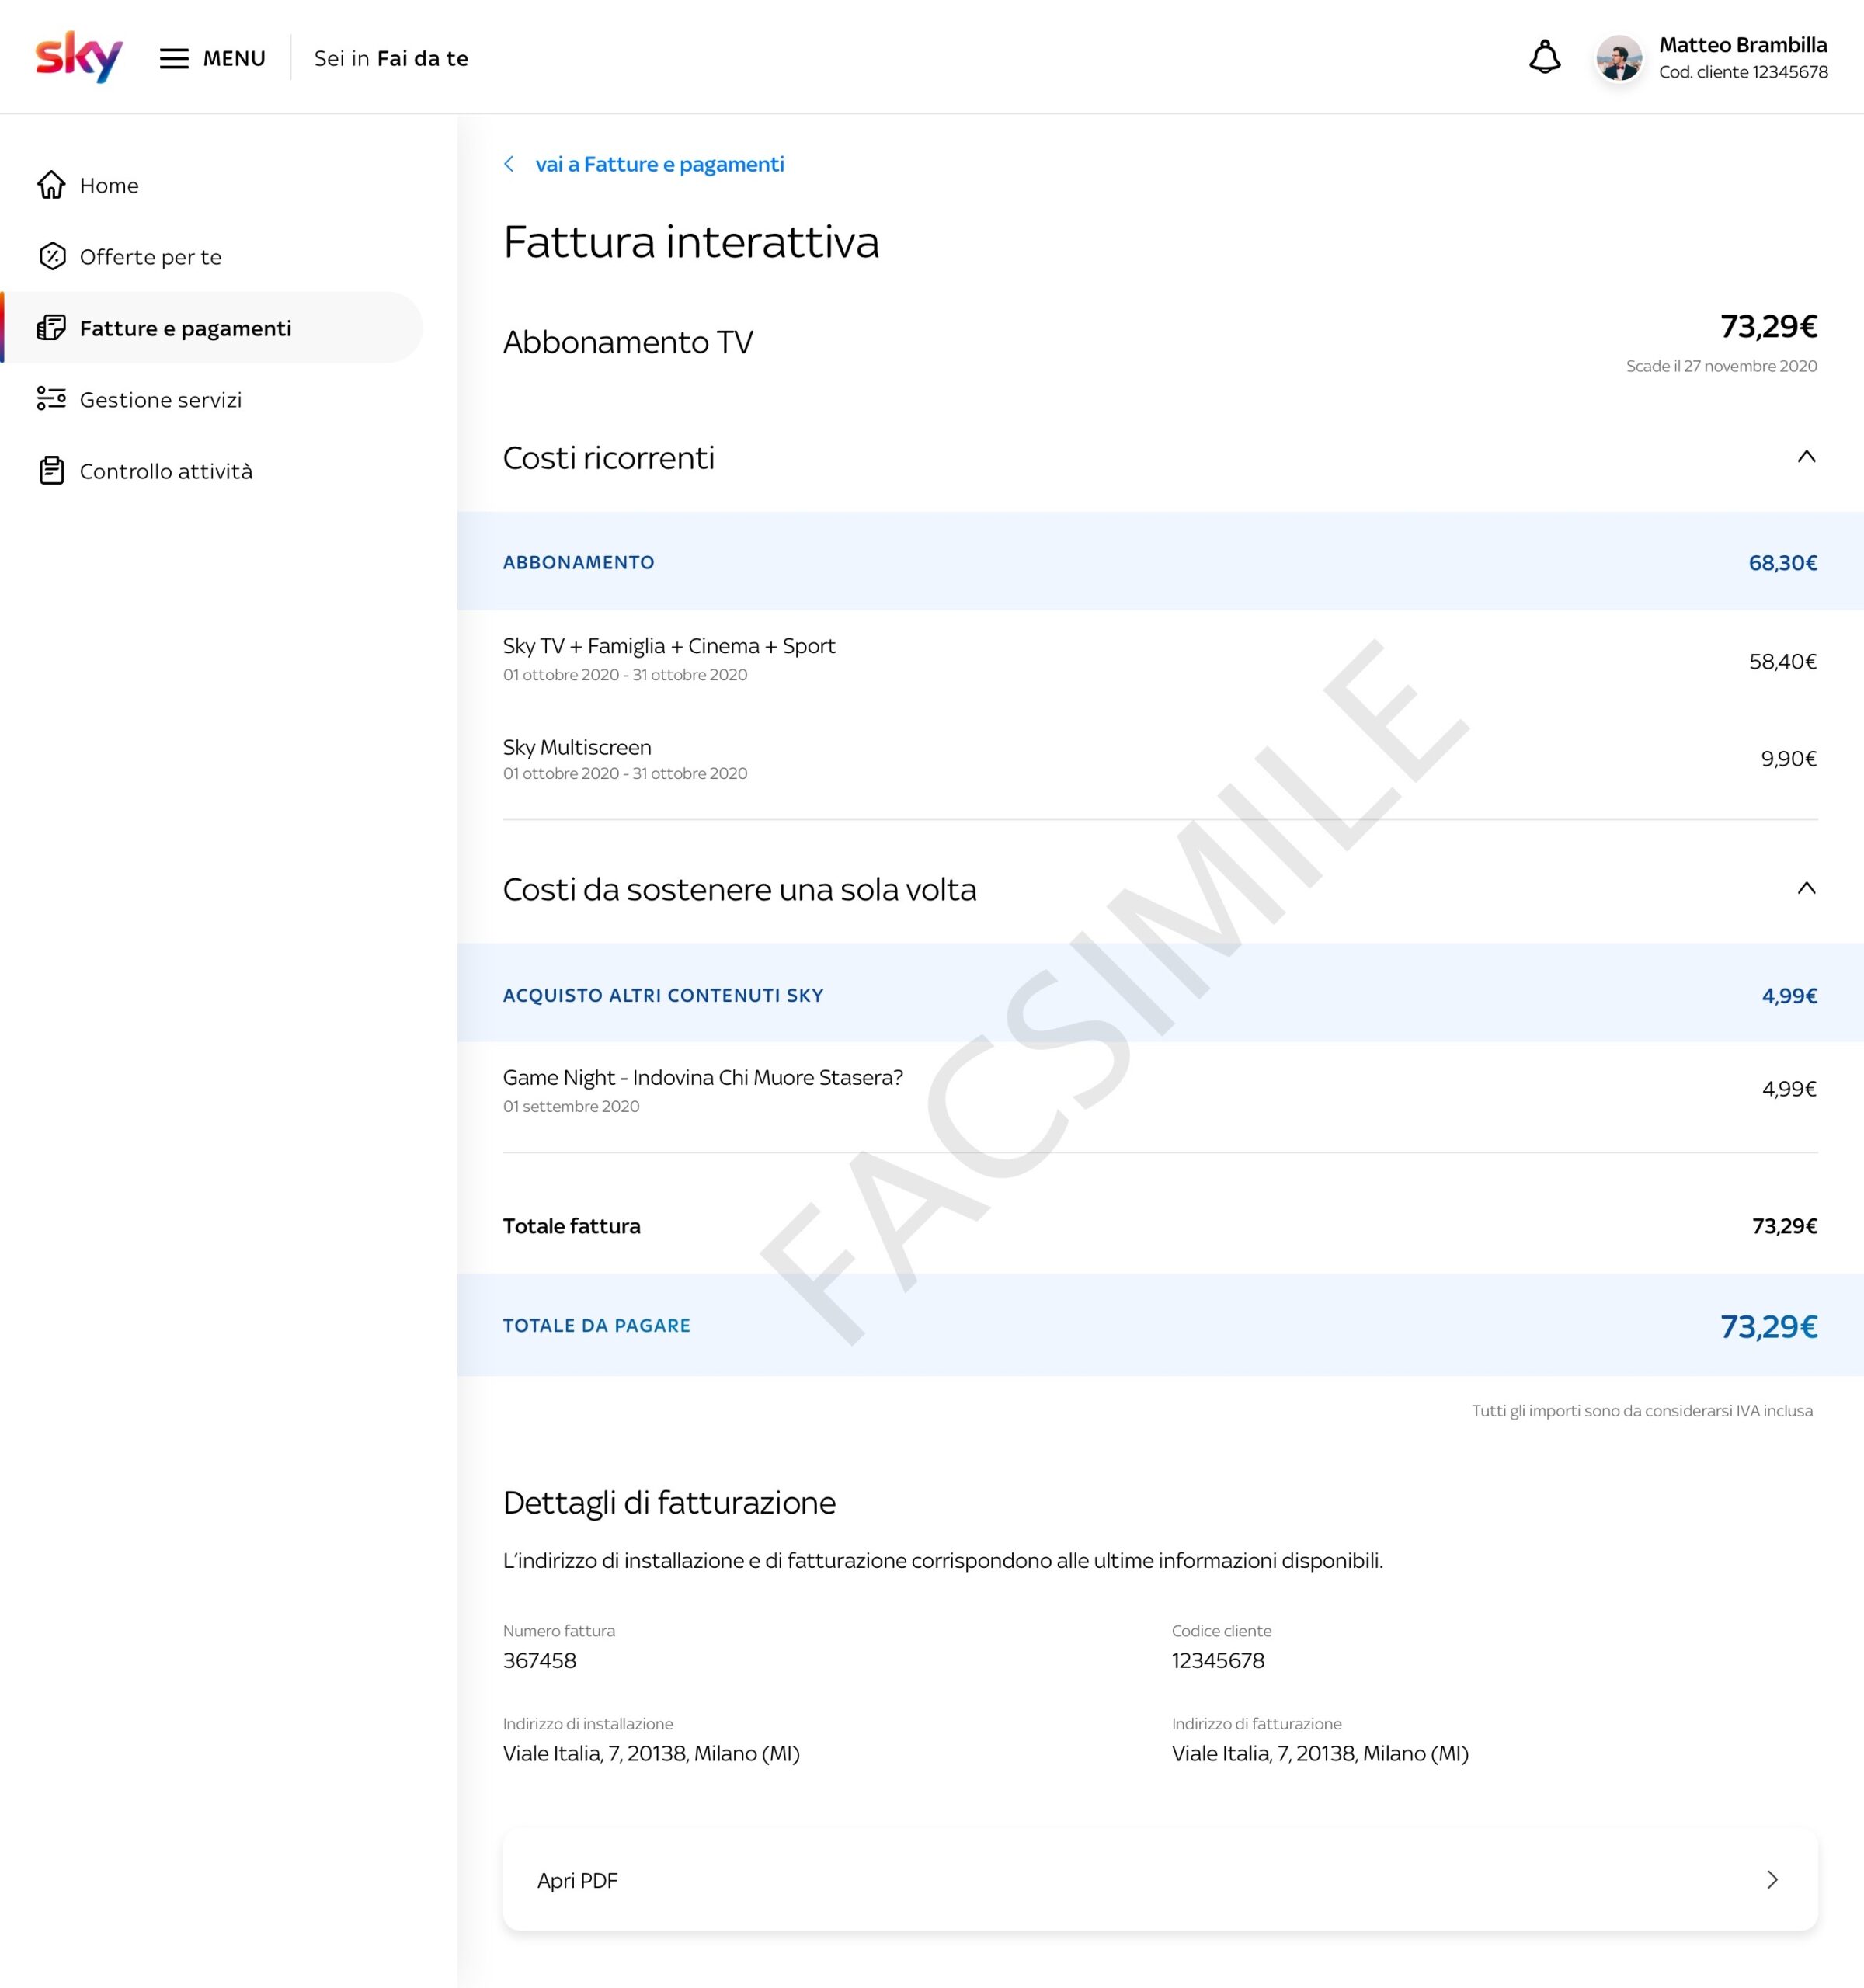Click the Sky logo

[79, 57]
